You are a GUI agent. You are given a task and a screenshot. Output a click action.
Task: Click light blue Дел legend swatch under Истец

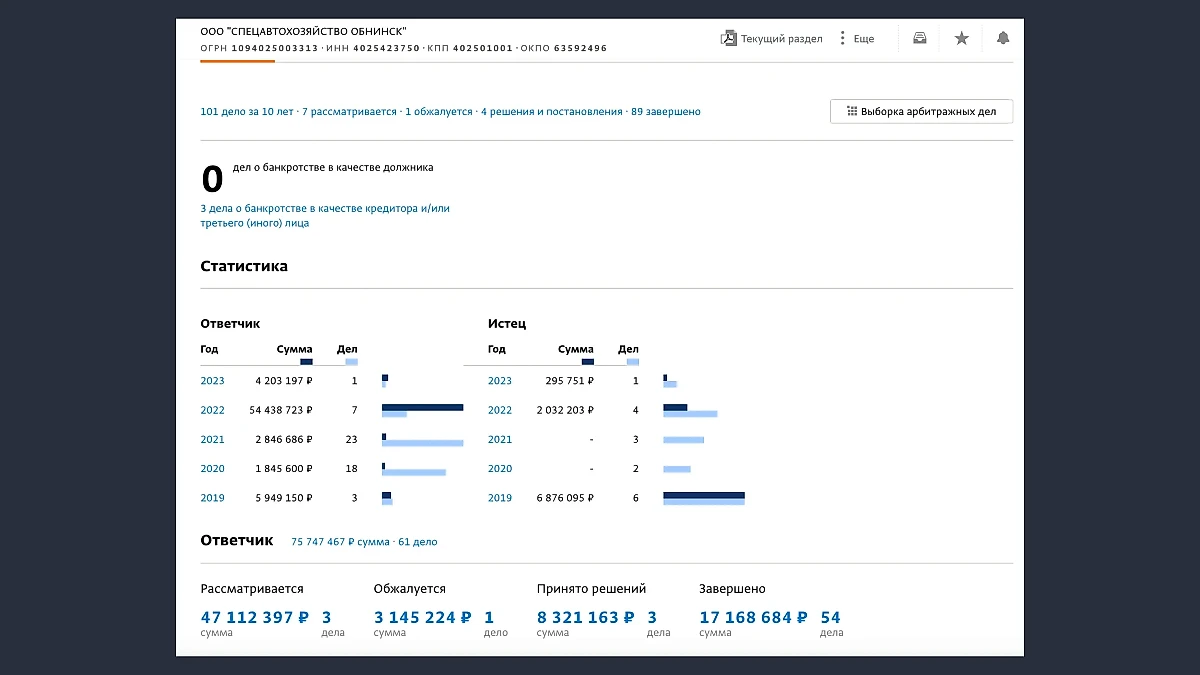[x=632, y=361]
